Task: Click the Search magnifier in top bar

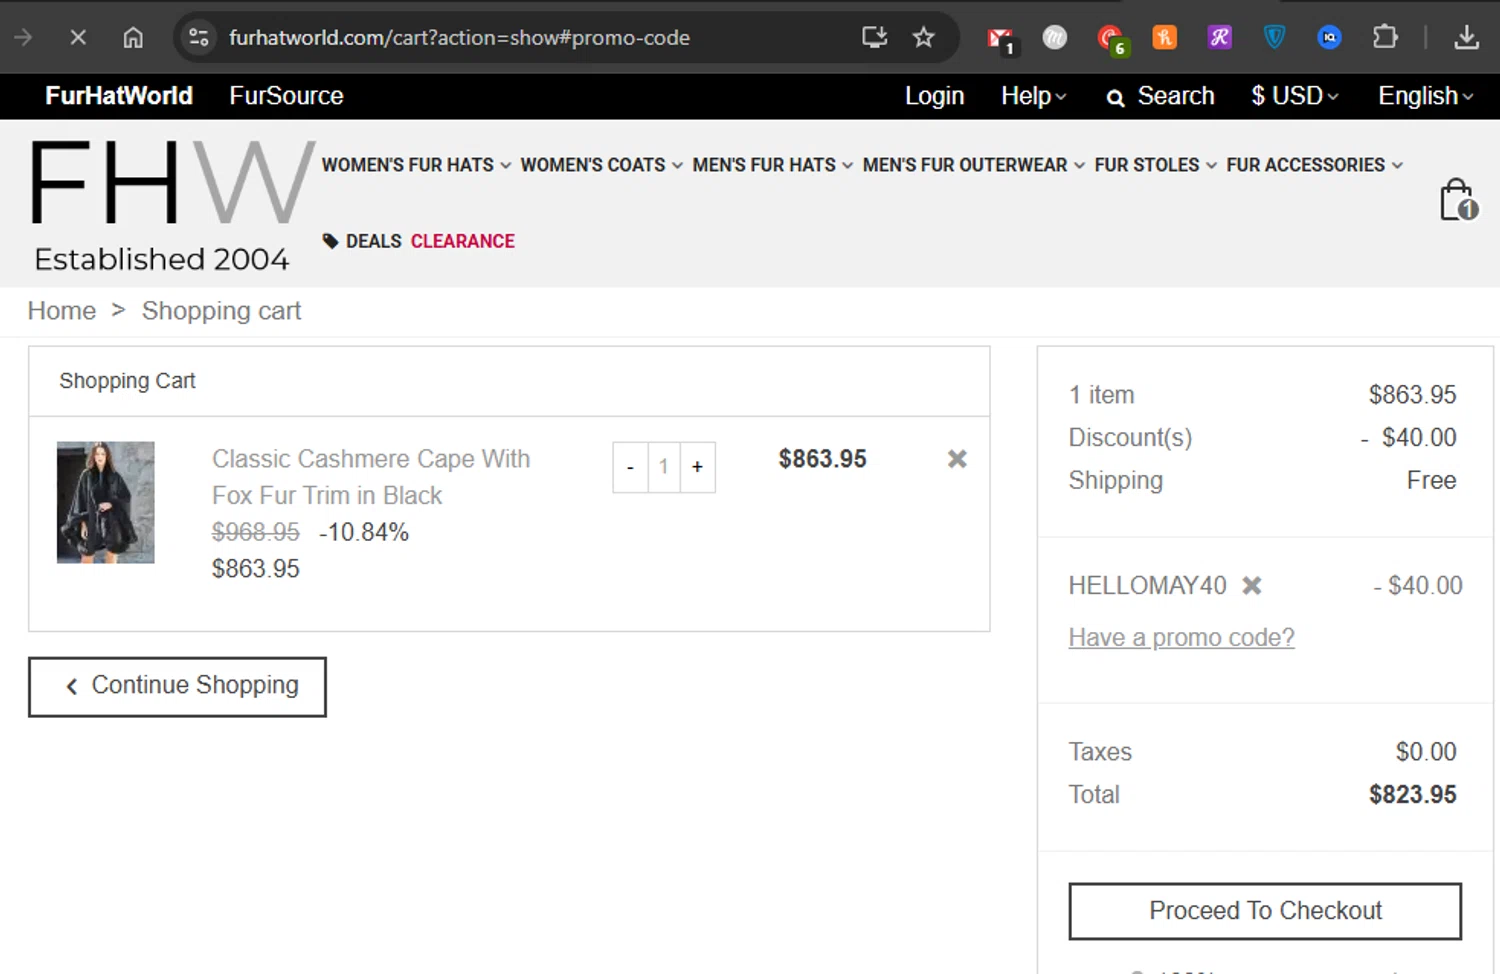Action: [1115, 97]
